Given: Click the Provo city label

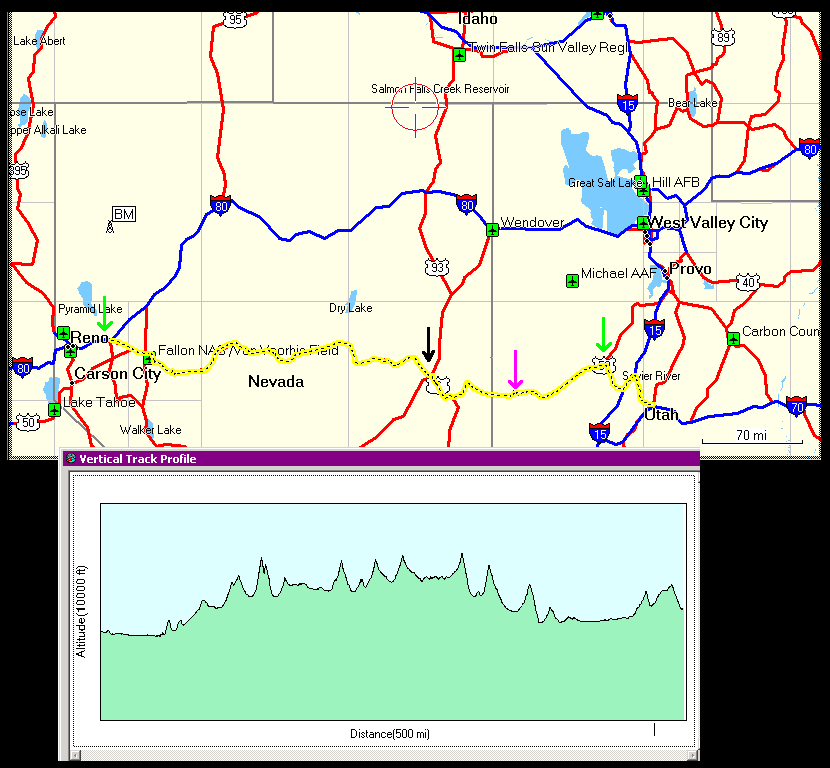Looking at the screenshot, I should [x=690, y=269].
